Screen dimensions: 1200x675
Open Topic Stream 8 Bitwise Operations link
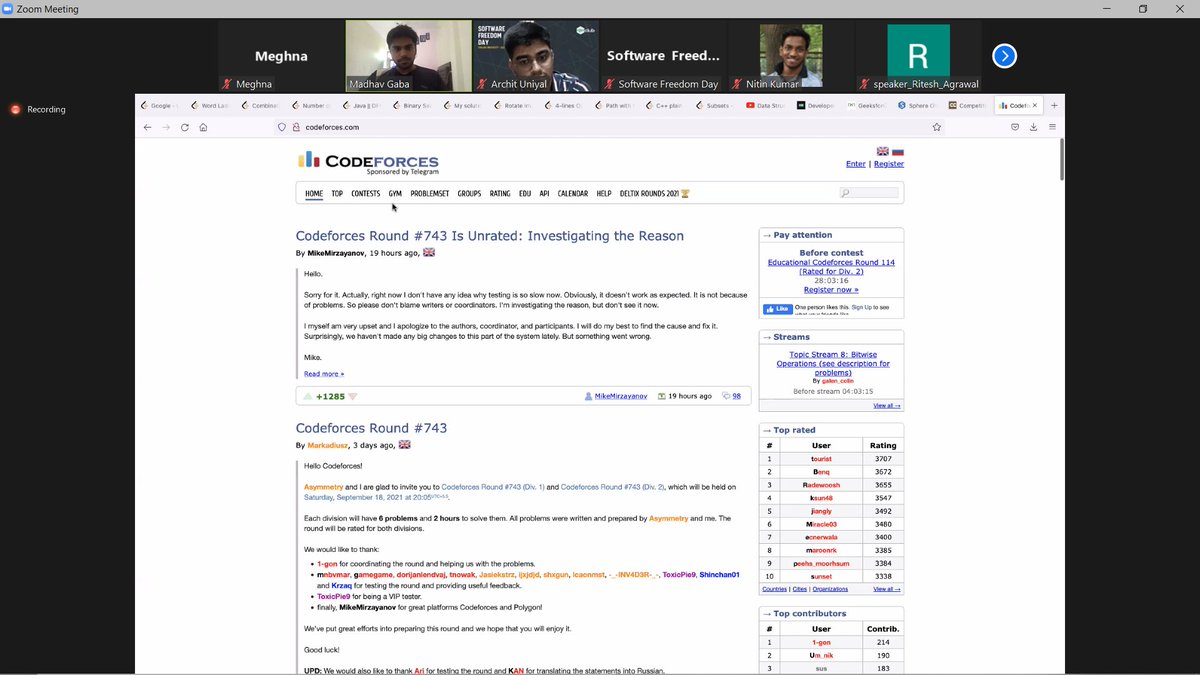click(832, 364)
